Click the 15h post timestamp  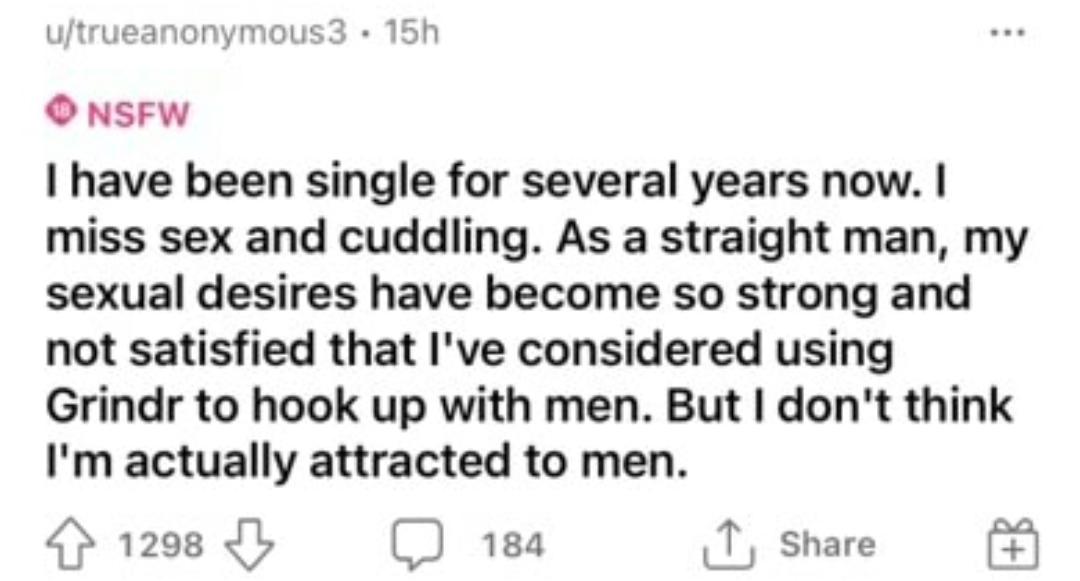pyautogui.click(x=411, y=32)
